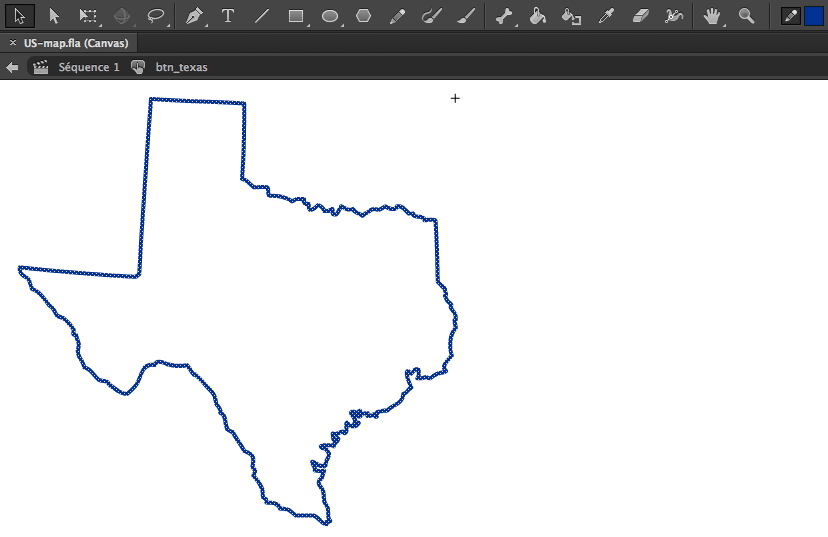Viewport: 828px width, 537px height.
Task: Click the stroke color pencil icon
Action: pyautogui.click(x=791, y=16)
